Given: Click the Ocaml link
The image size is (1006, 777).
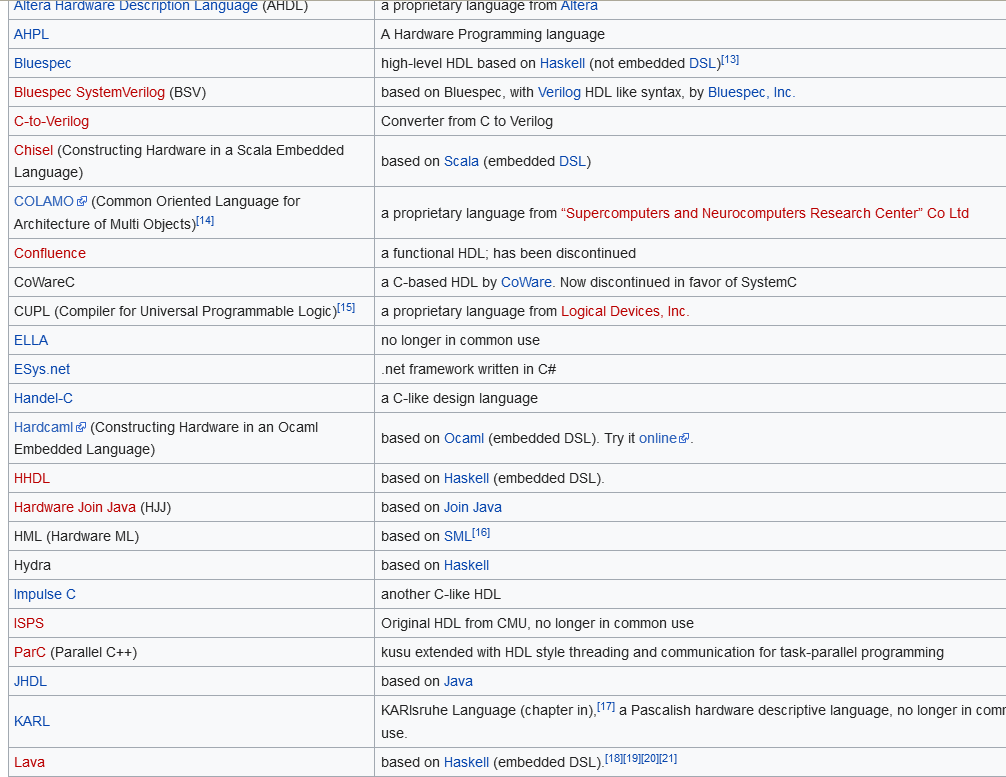Looking at the screenshot, I should tap(464, 438).
